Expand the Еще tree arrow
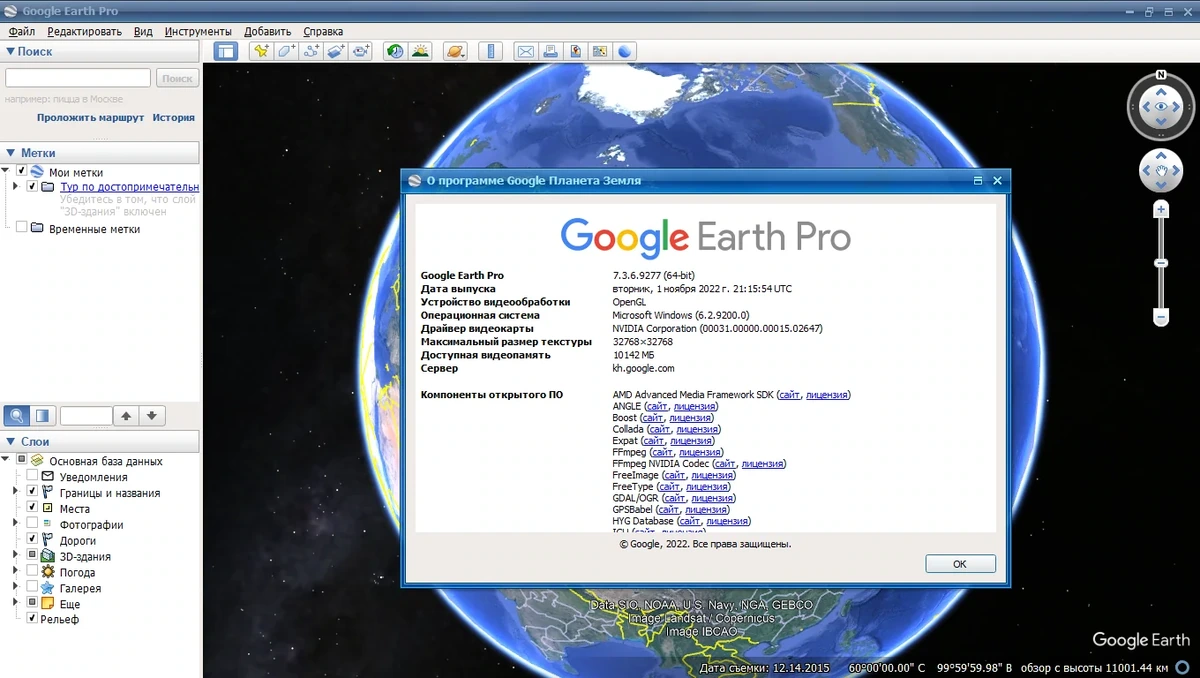The height and width of the screenshot is (678, 1200). 15,604
